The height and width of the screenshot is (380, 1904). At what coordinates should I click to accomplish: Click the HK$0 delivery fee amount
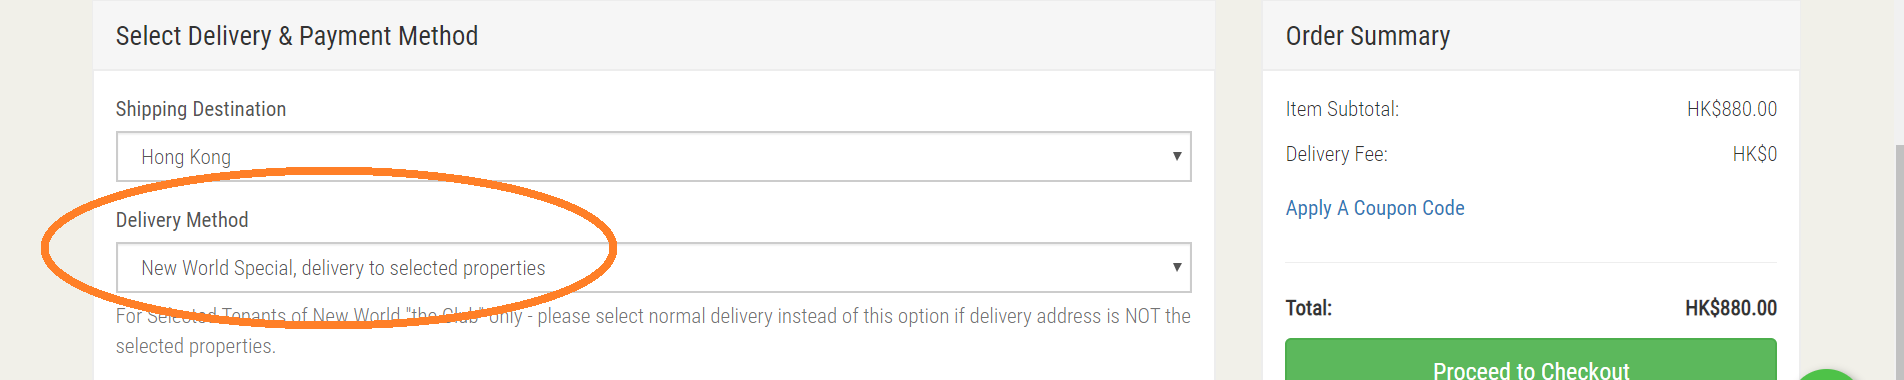pos(1754,154)
